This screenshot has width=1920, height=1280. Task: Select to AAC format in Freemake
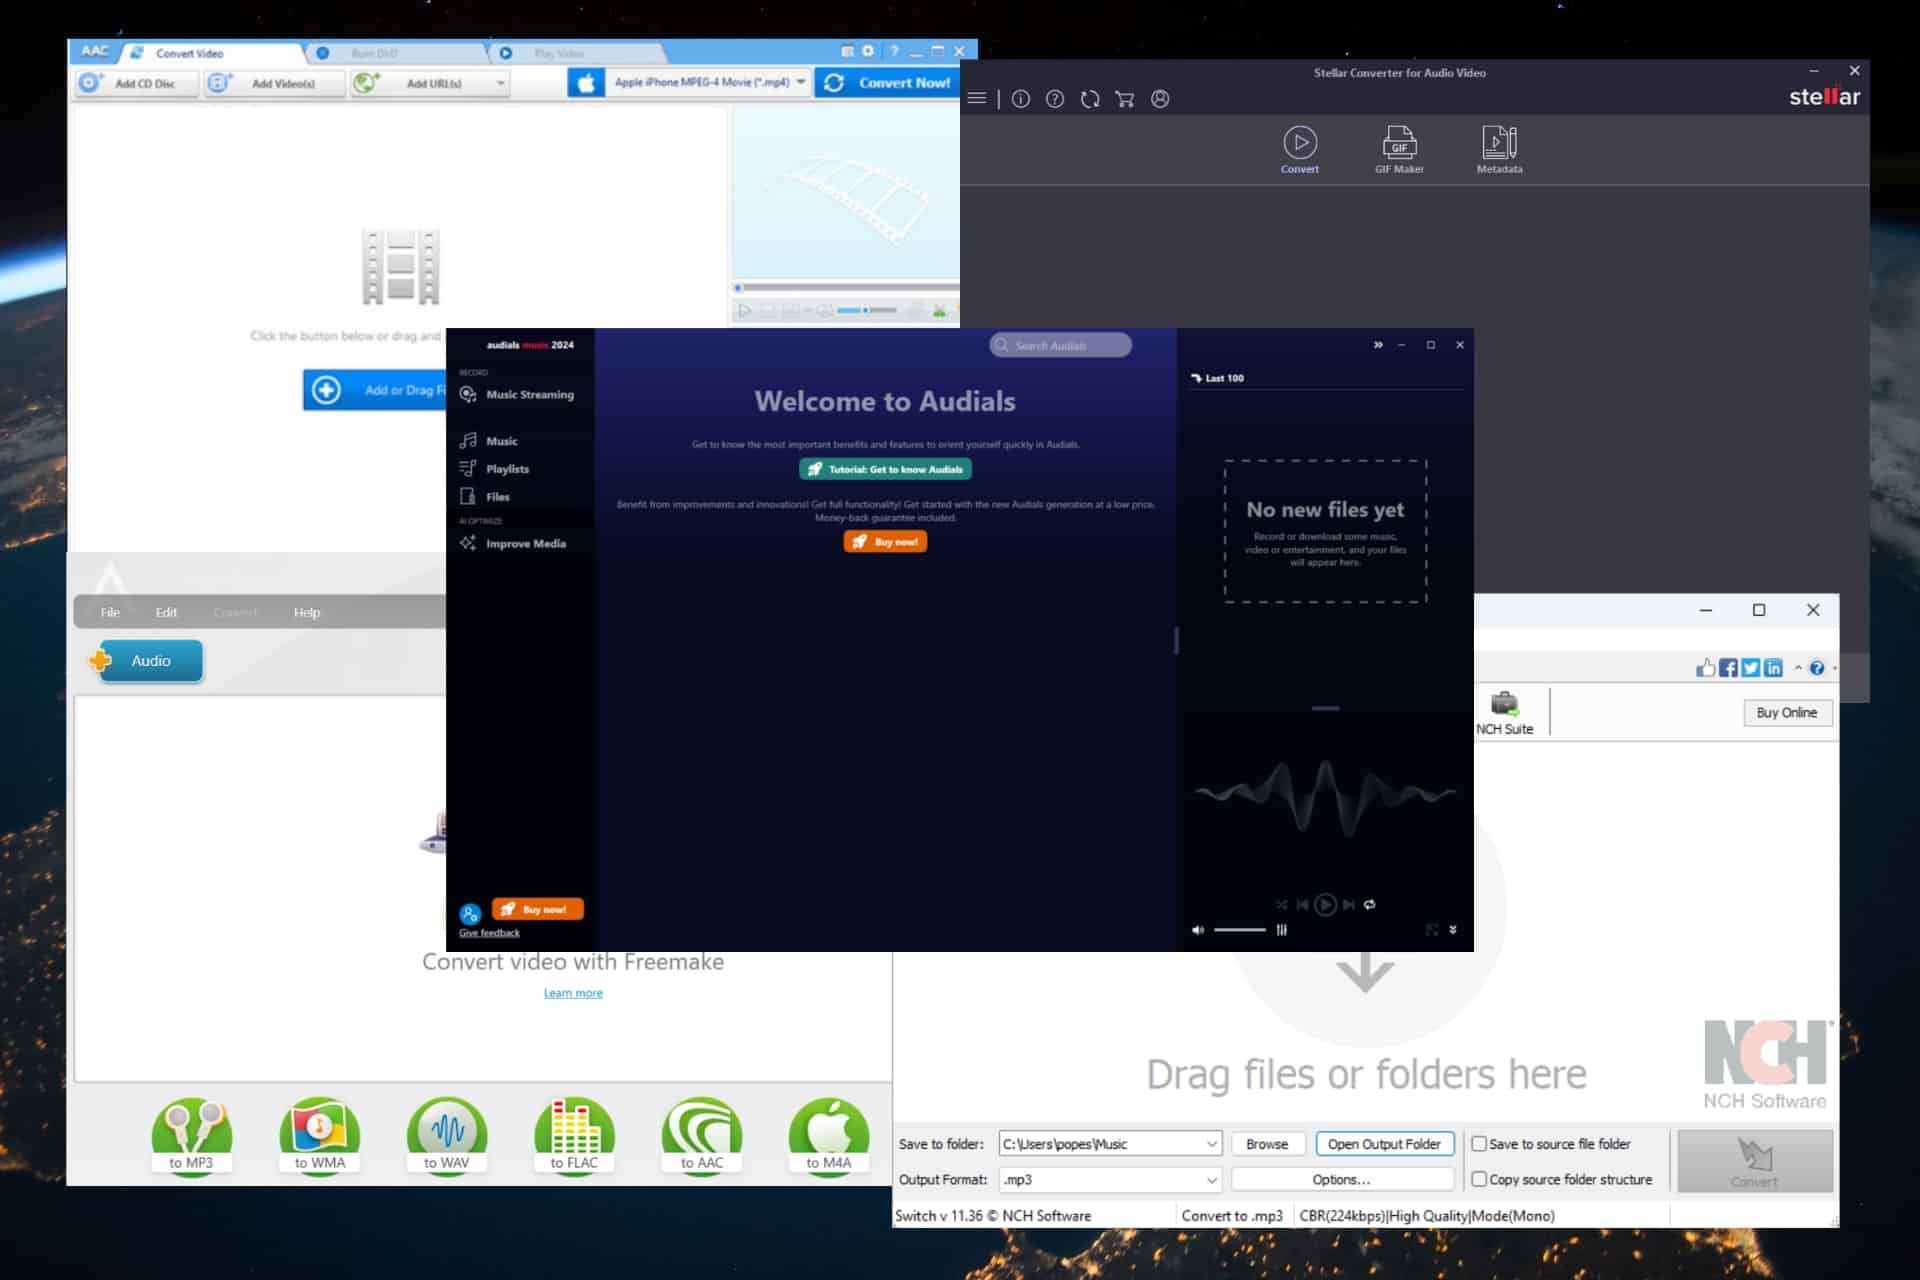click(702, 1135)
